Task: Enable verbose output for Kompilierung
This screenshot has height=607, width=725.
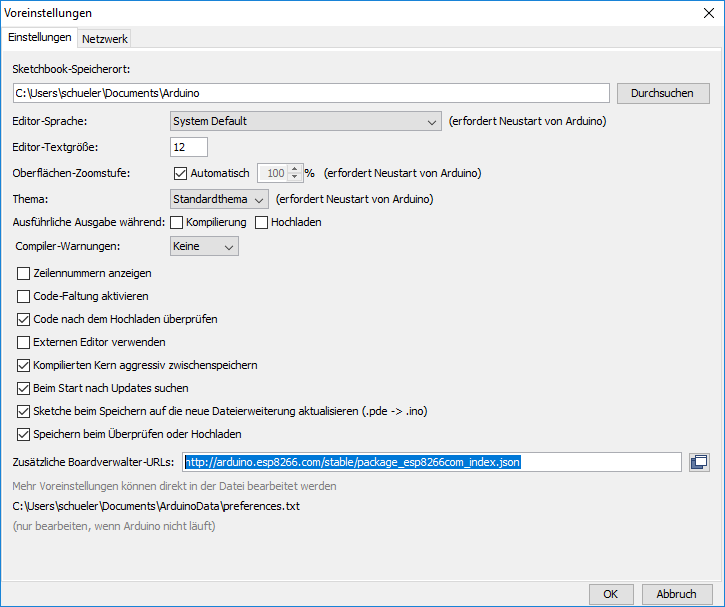Action: pos(177,222)
